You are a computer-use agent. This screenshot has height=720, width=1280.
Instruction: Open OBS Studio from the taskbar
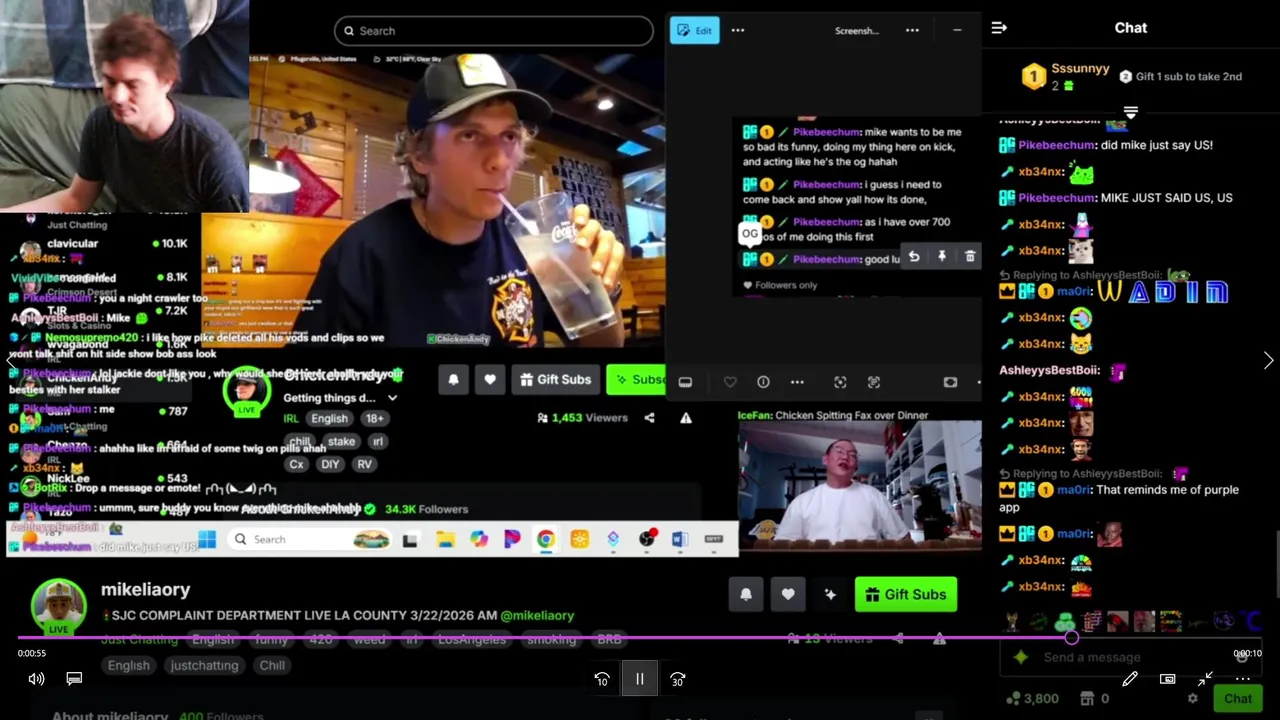click(x=647, y=539)
